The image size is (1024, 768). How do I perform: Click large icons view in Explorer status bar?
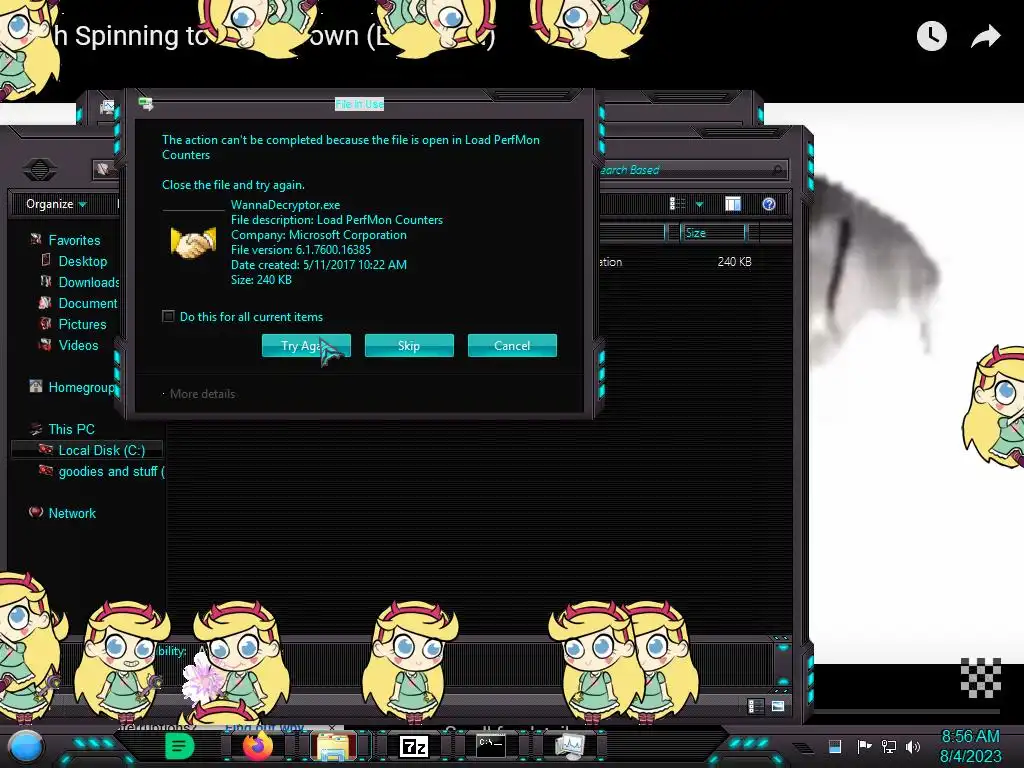[x=778, y=706]
